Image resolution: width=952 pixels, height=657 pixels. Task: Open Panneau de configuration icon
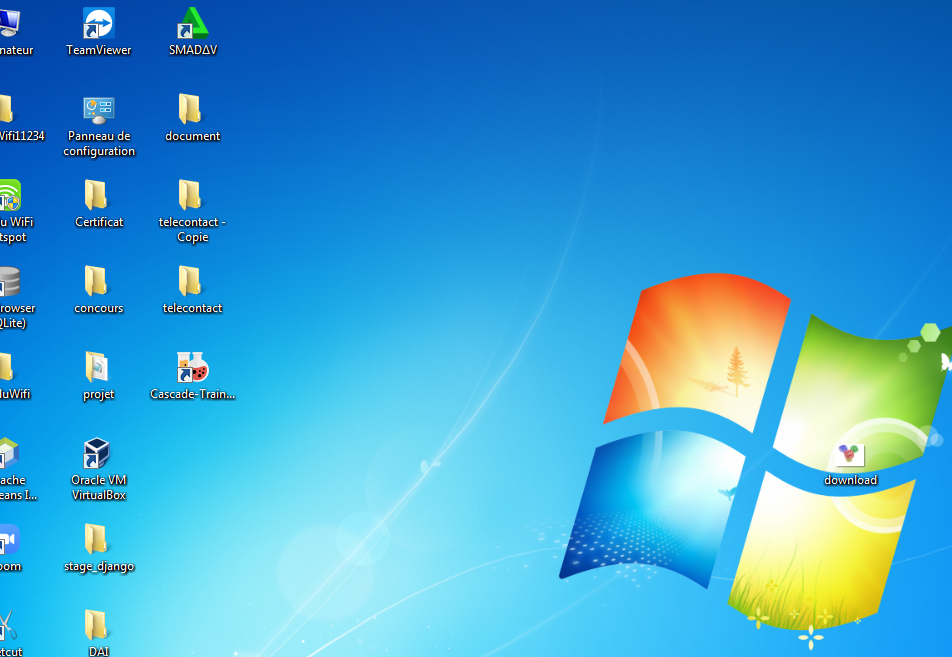pos(98,110)
